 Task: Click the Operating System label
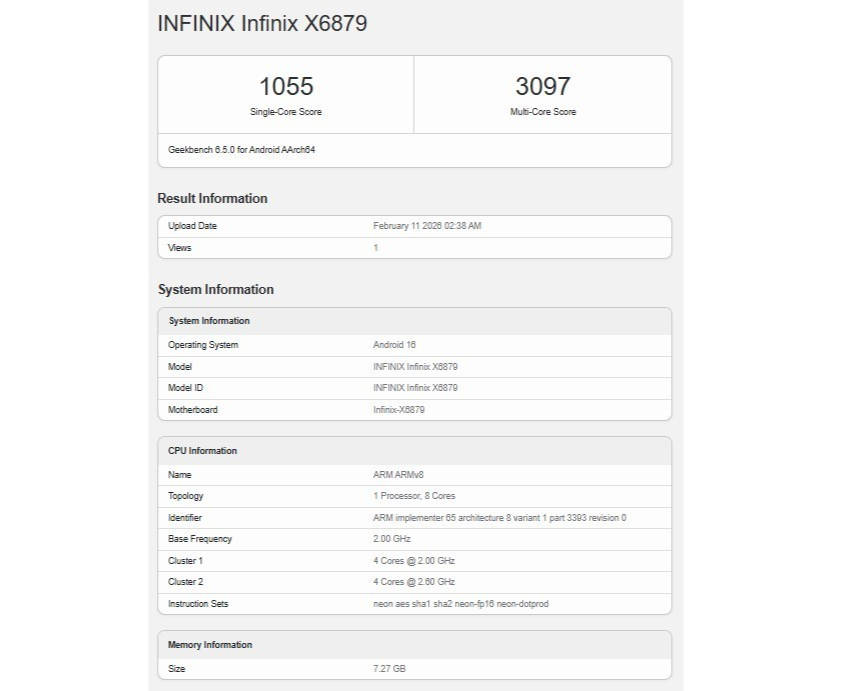tap(203, 345)
